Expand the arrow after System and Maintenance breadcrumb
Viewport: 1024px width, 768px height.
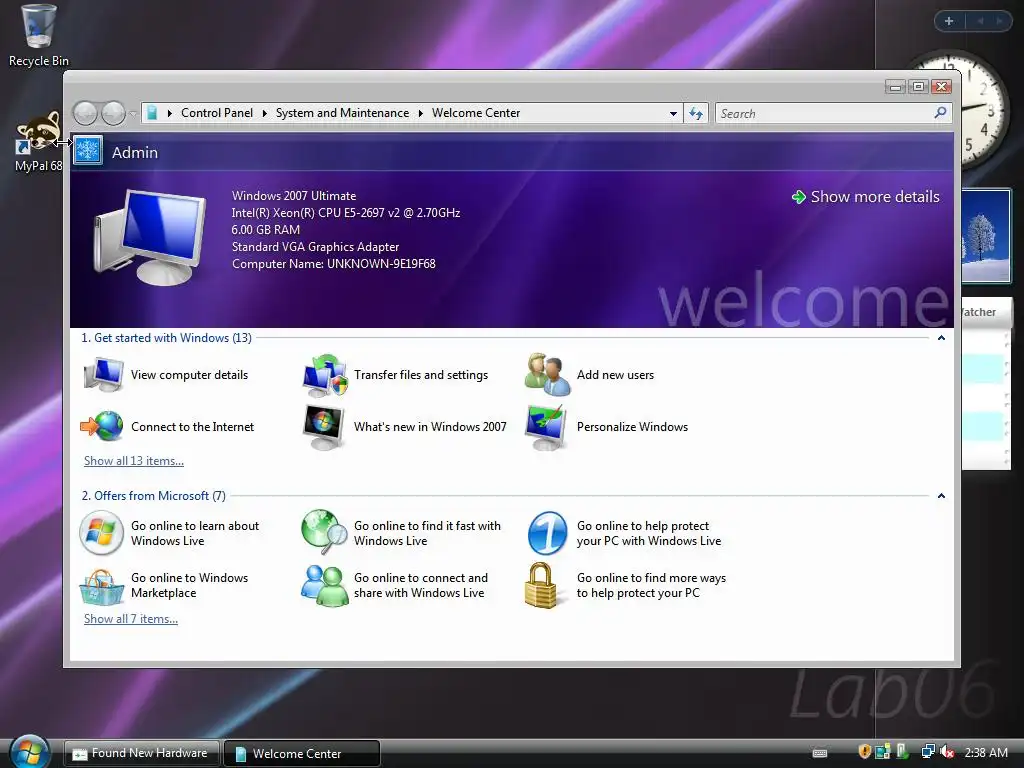point(421,113)
